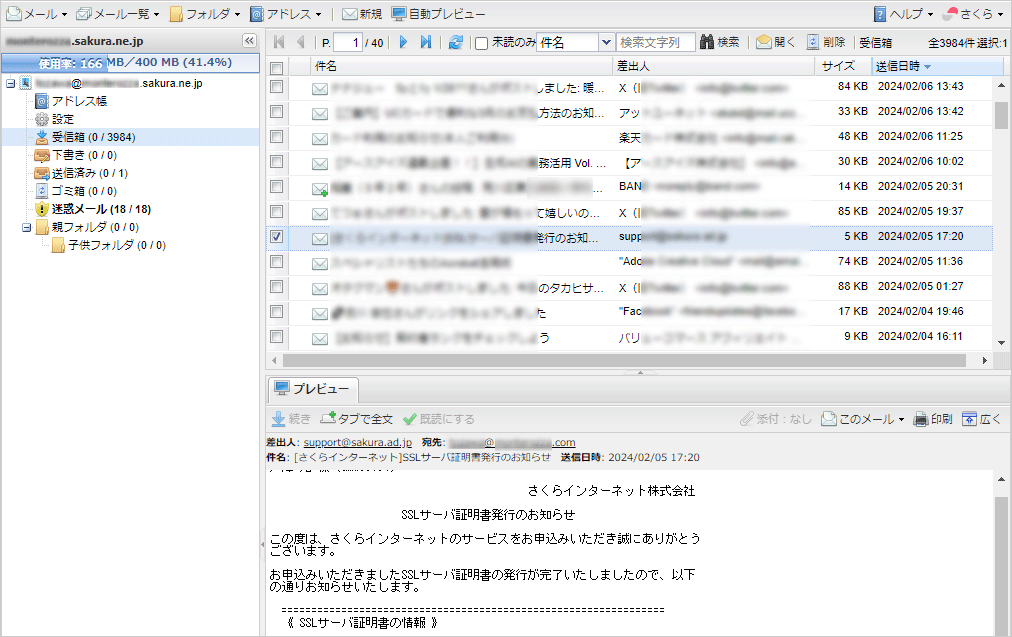Open the ヘルプ help dropdown
Image resolution: width=1012 pixels, height=637 pixels.
tap(904, 14)
